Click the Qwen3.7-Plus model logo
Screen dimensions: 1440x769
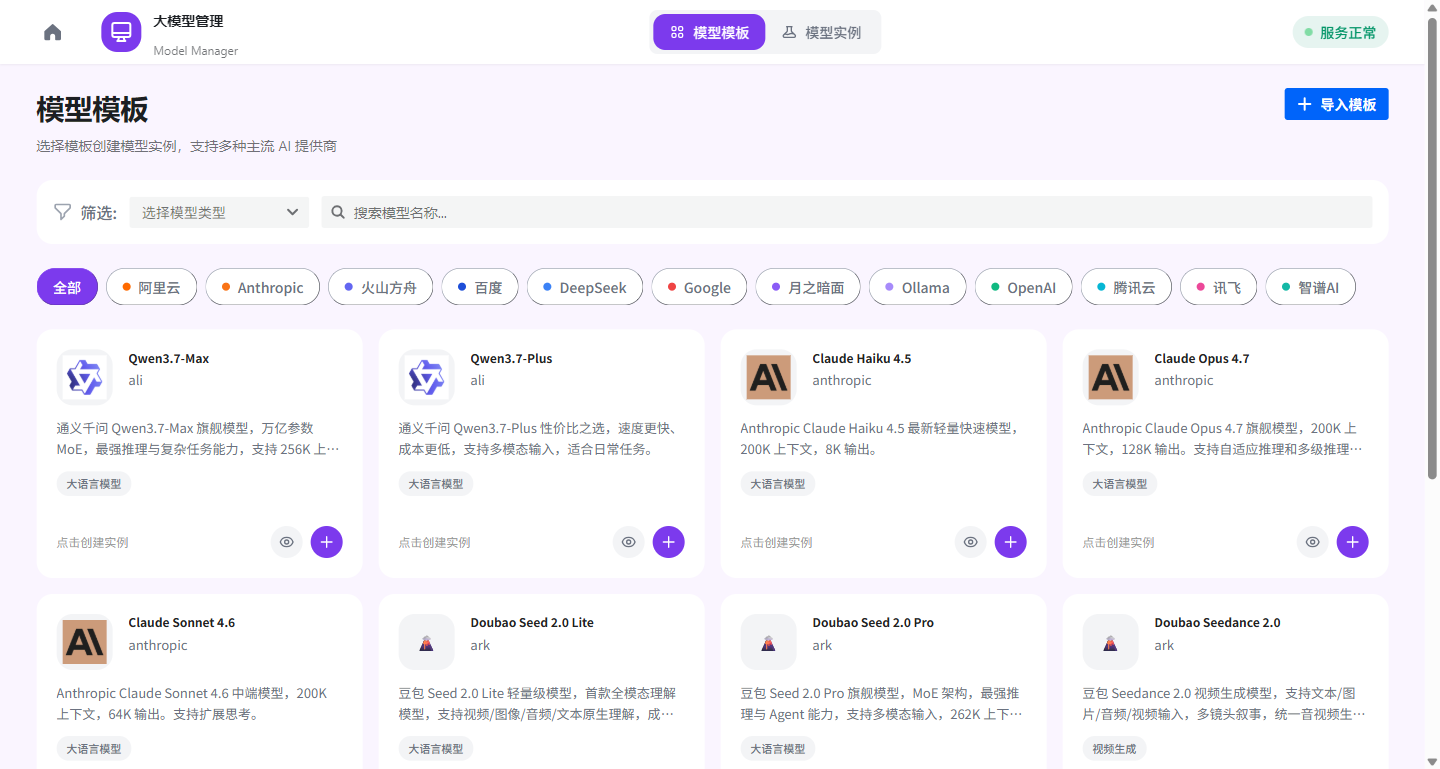[426, 377]
